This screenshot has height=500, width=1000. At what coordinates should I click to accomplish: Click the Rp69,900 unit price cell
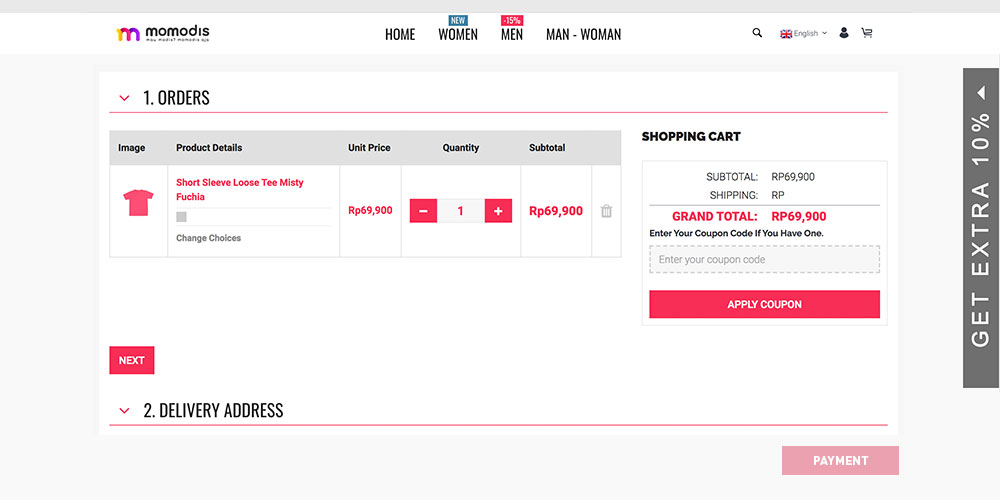click(x=371, y=210)
